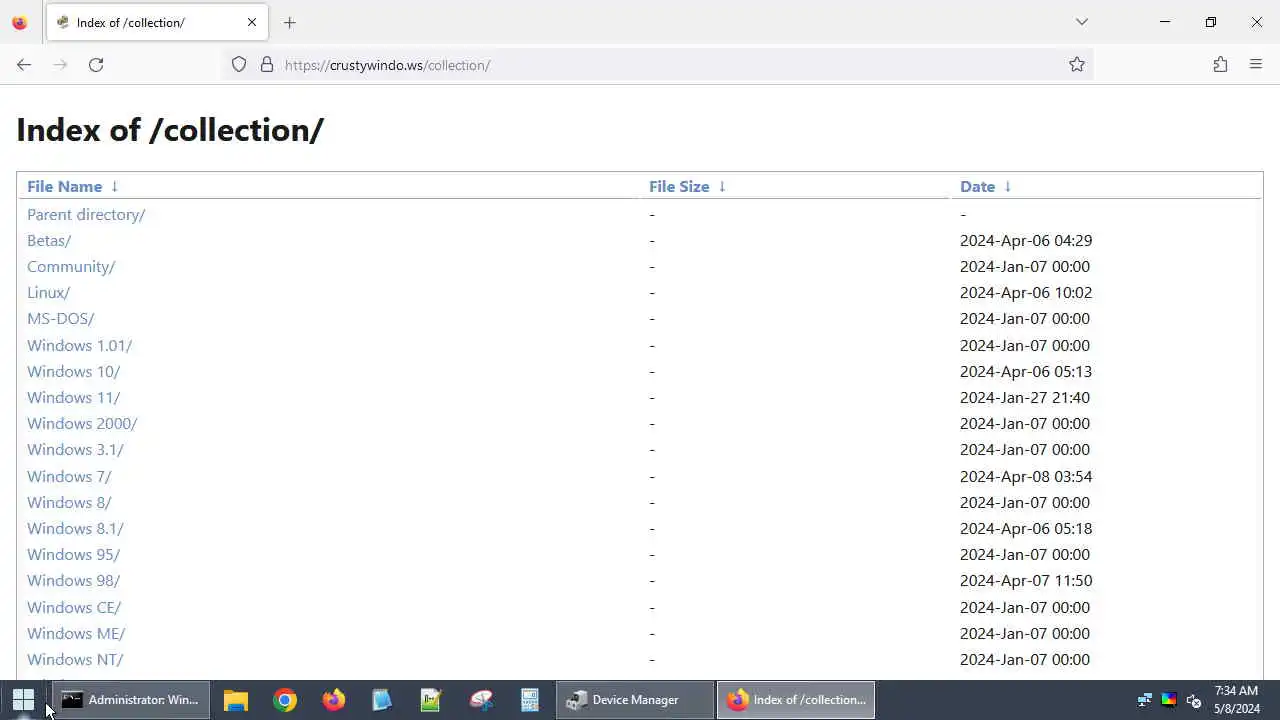This screenshot has height=720, width=1280.
Task: Open the Community/ folder
Action: [71, 267]
